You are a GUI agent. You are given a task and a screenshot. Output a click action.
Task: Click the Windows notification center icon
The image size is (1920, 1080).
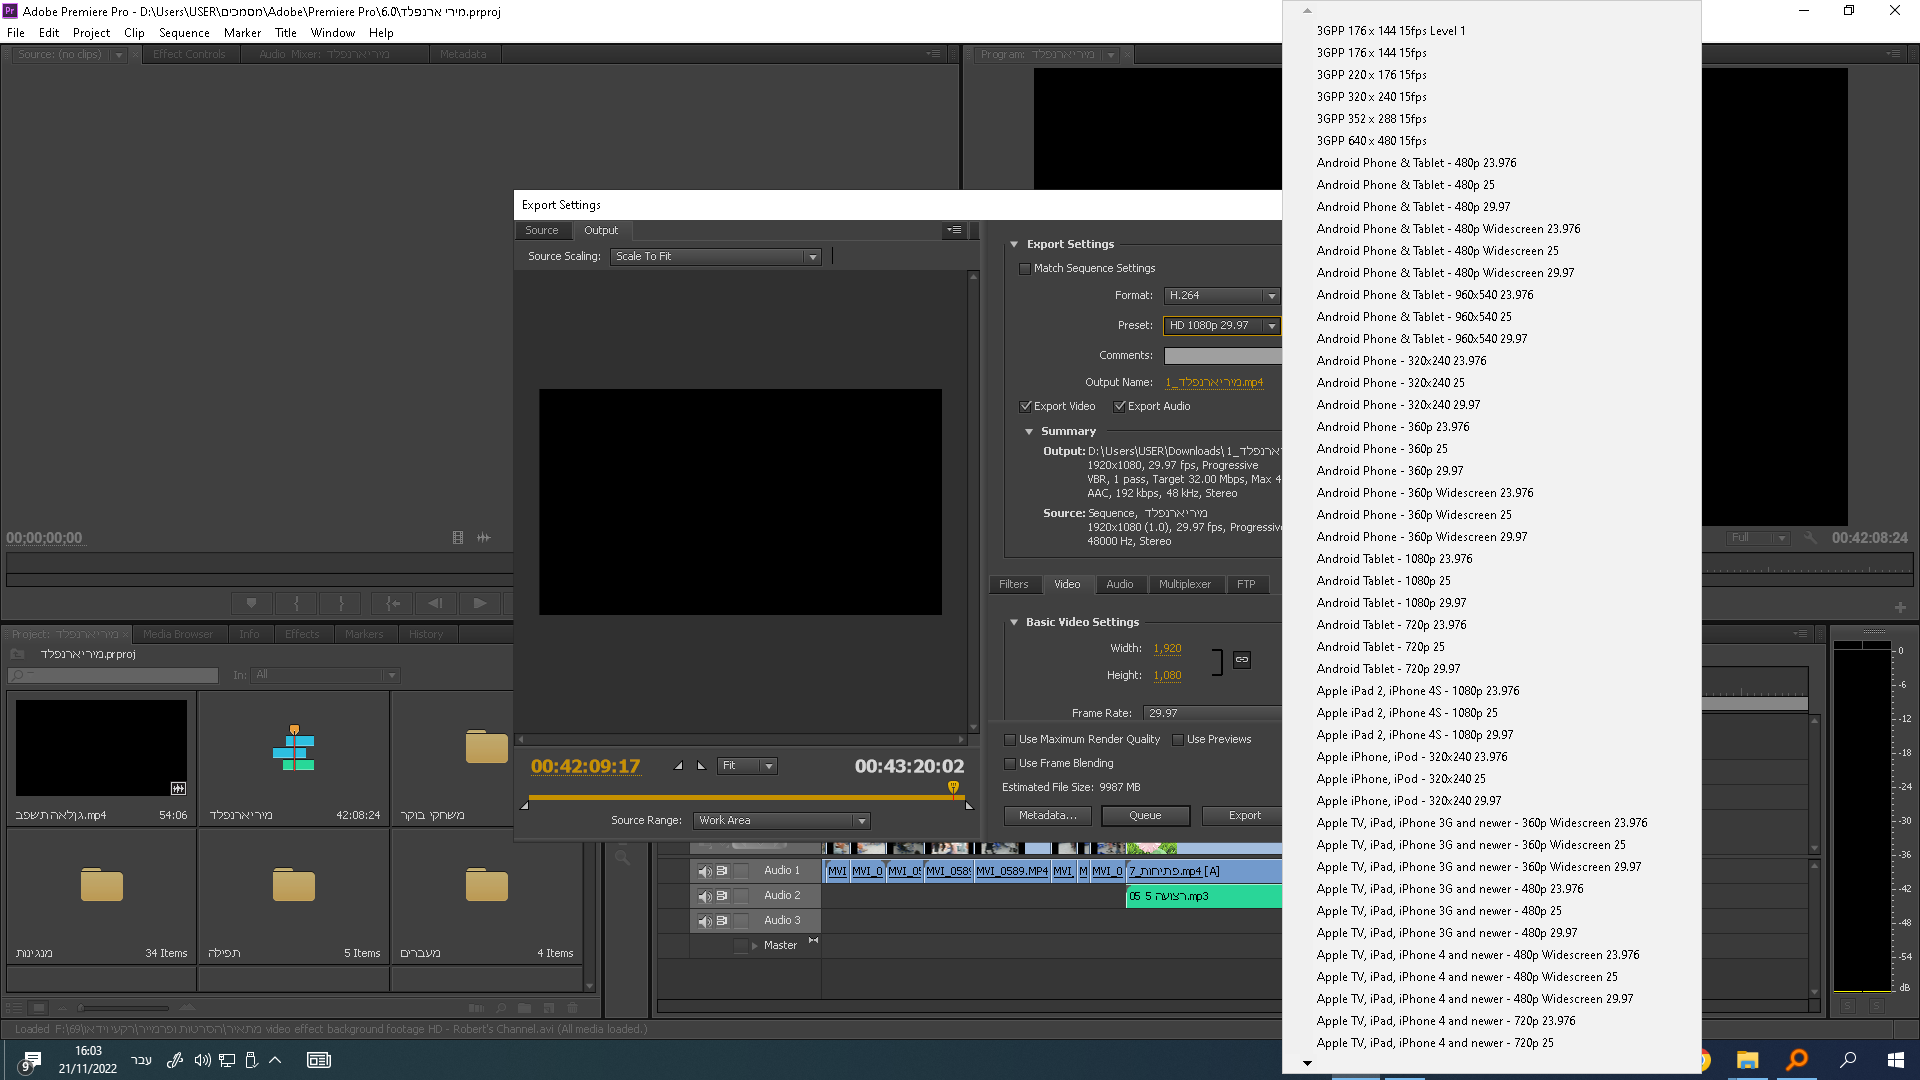[x=31, y=1060]
